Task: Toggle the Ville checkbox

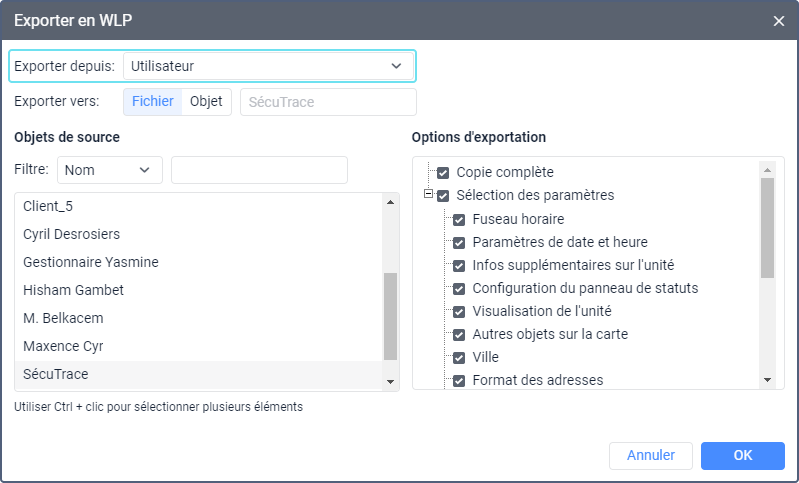Action: [459, 357]
